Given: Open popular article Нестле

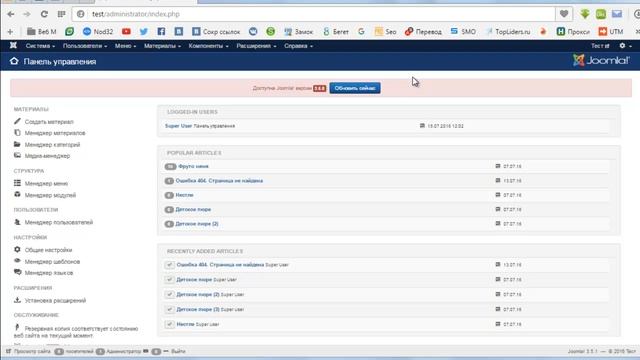Looking at the screenshot, I should 184,195.
